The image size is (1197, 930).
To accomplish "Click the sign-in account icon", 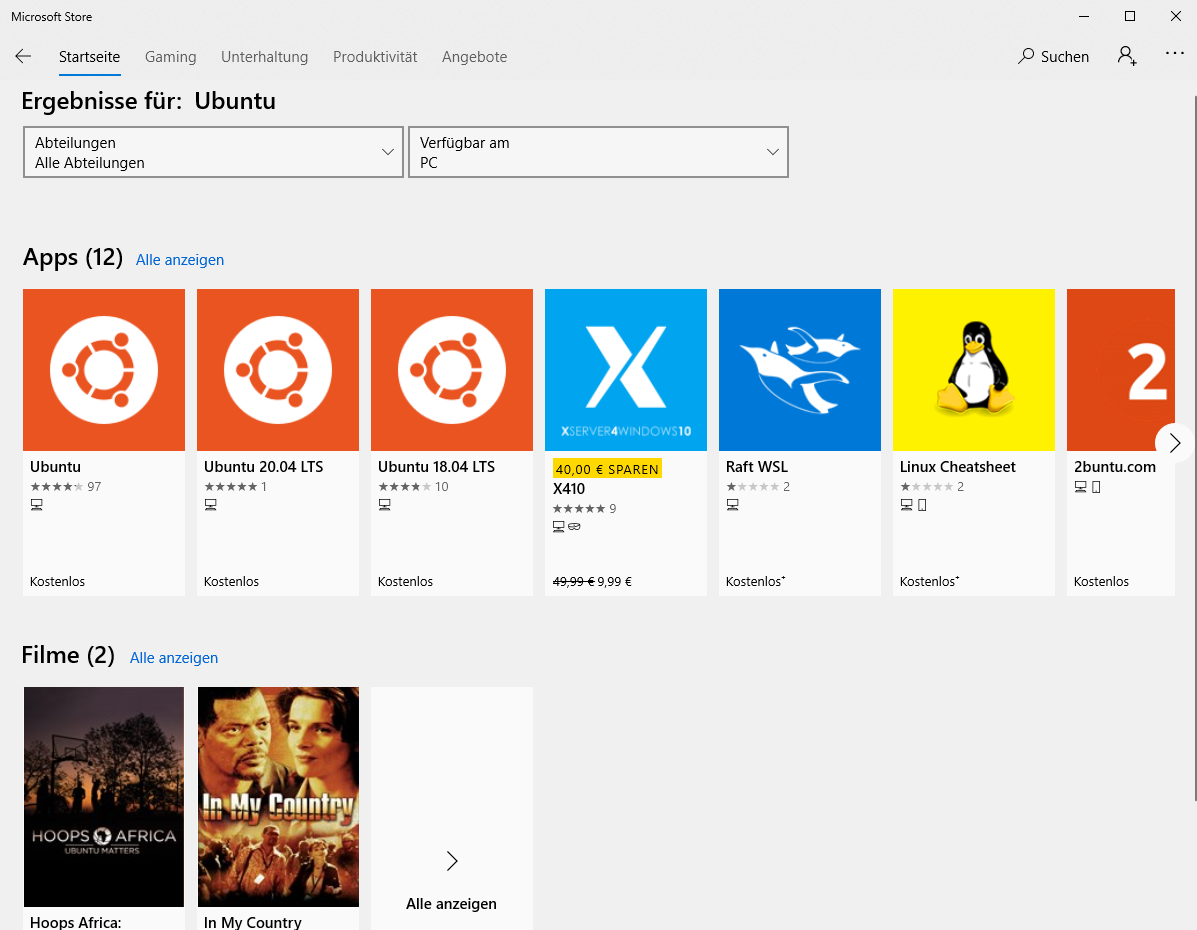I will 1127,56.
